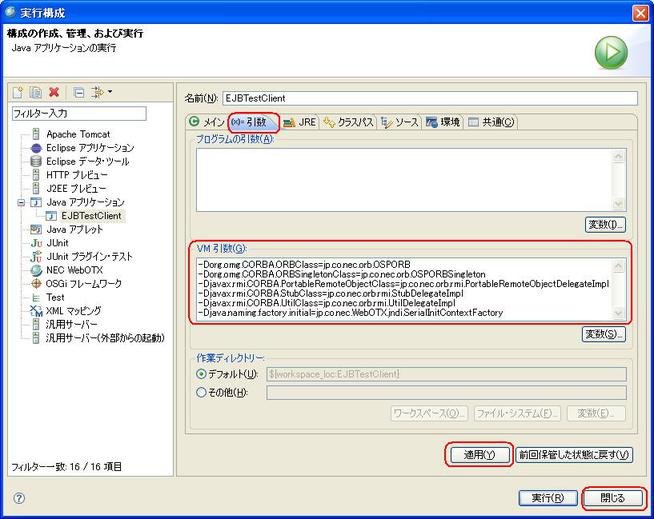Select 汎用サーバー(外部からの起動) item

click(105, 338)
